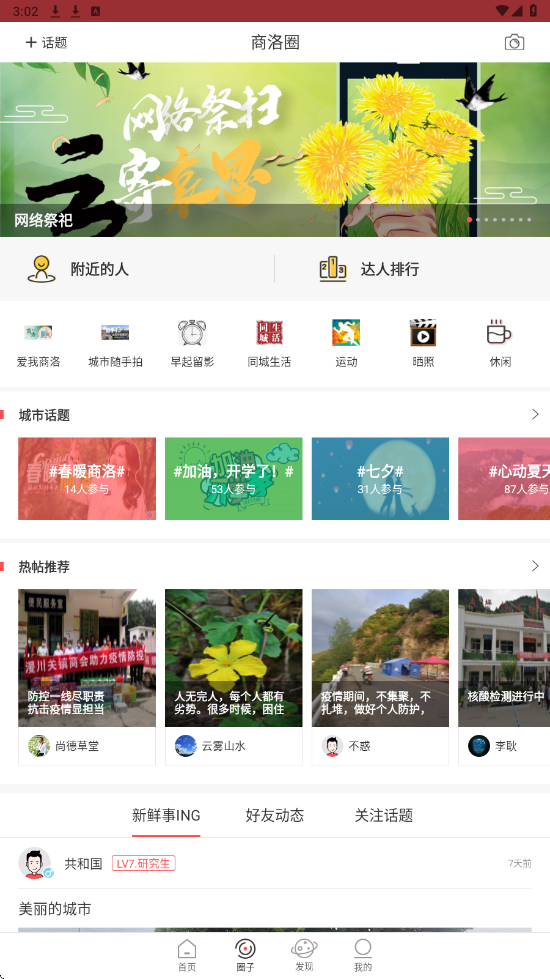Image resolution: width=550 pixels, height=979 pixels.
Task: Open the 晒照 film clapper icon
Action: (x=423, y=332)
